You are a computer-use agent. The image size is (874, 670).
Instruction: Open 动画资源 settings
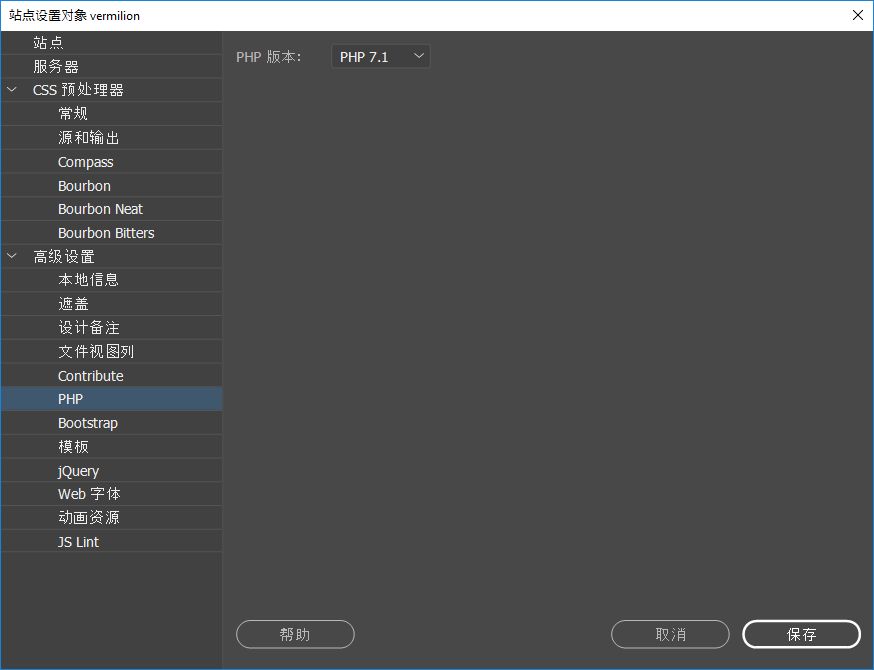point(111,518)
